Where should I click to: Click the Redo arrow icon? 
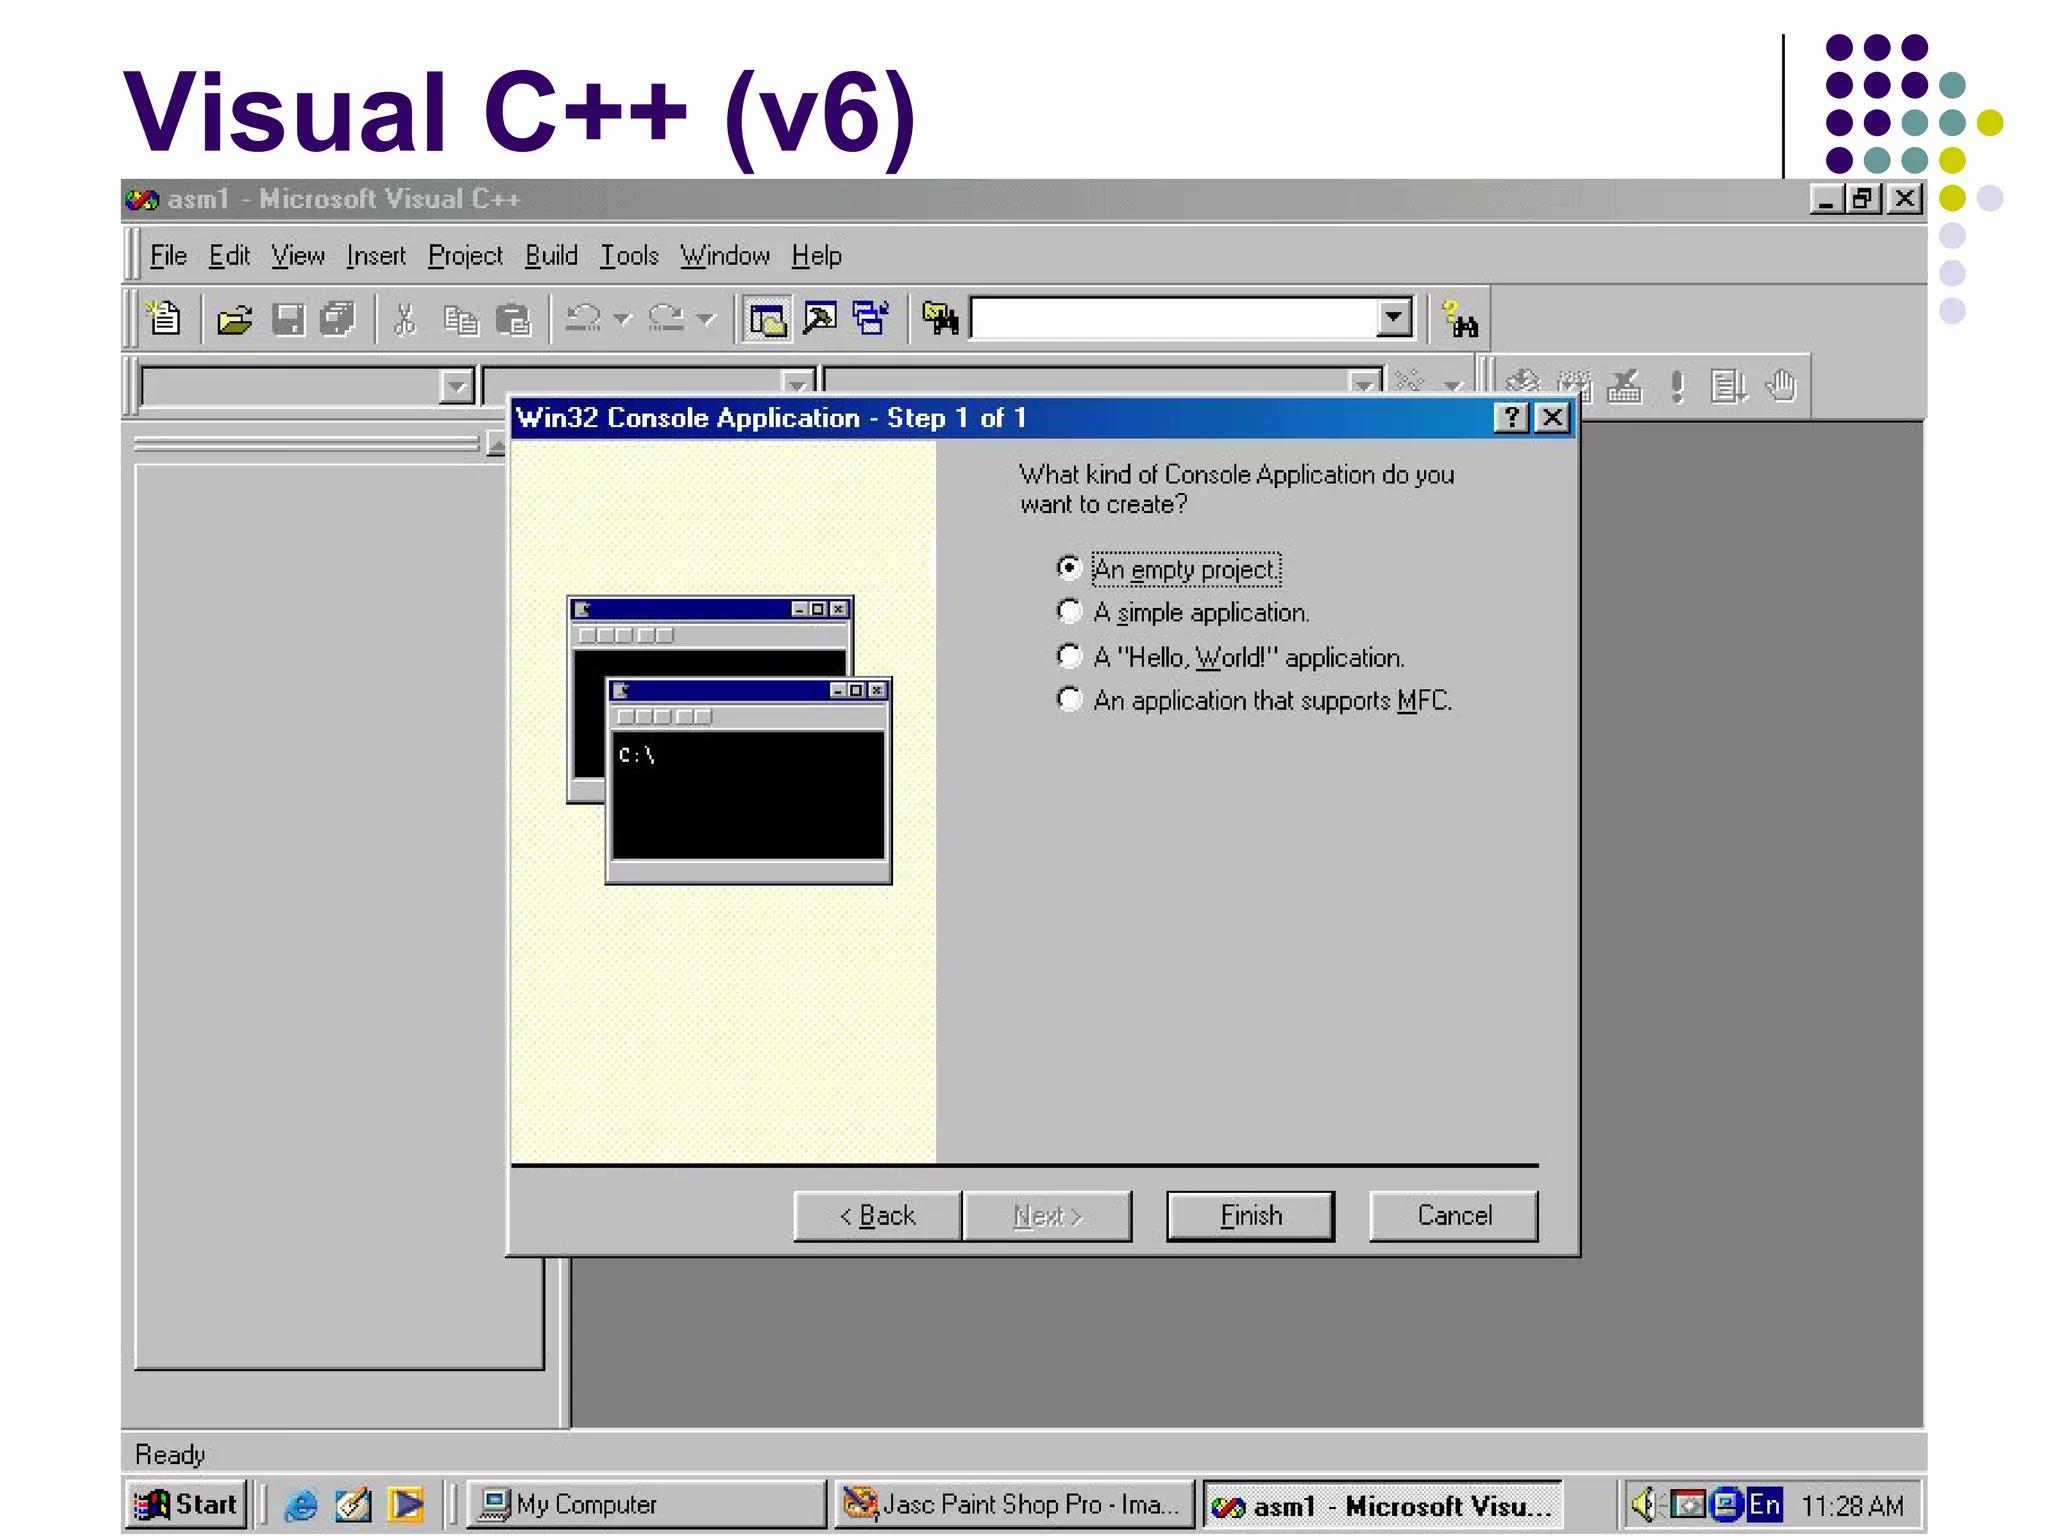pyautogui.click(x=666, y=319)
